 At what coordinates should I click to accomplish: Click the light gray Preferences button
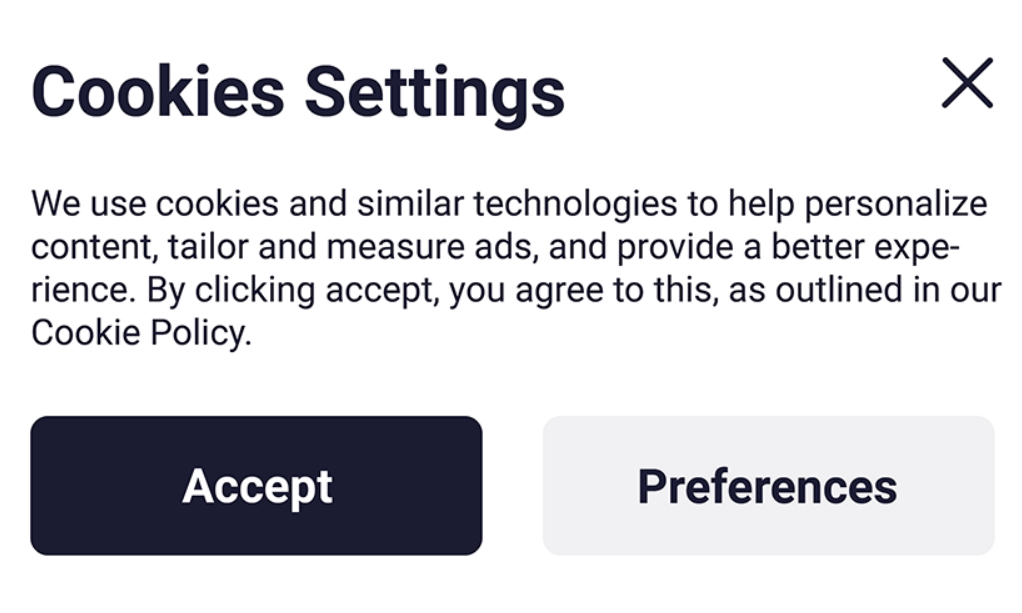pos(767,486)
